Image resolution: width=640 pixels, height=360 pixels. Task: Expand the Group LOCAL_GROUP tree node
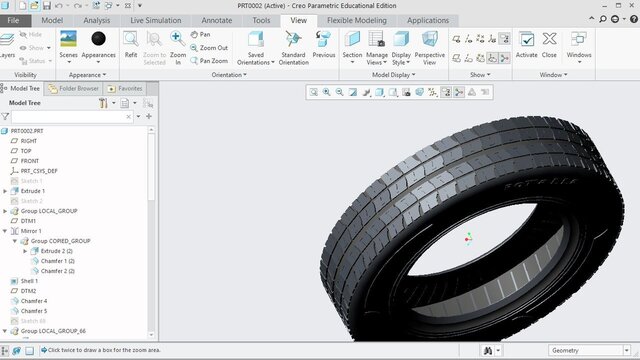click(x=5, y=211)
